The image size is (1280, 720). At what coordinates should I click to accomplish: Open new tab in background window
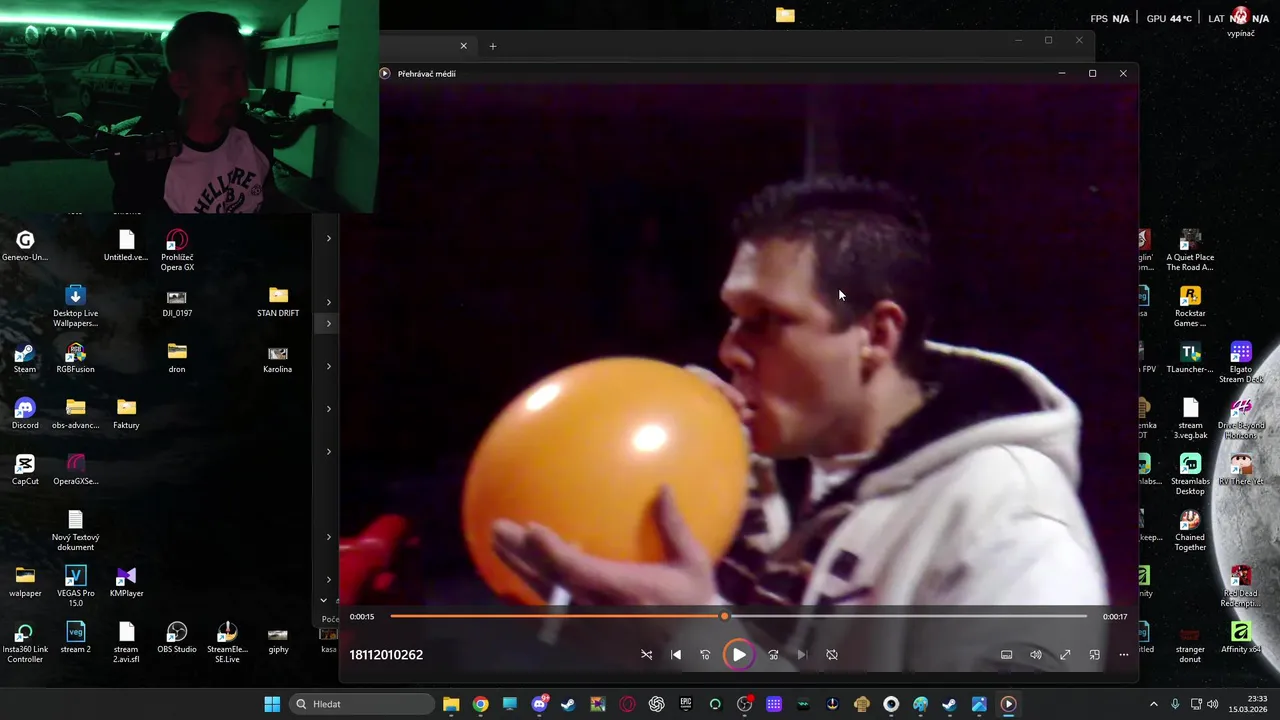pos(492,46)
